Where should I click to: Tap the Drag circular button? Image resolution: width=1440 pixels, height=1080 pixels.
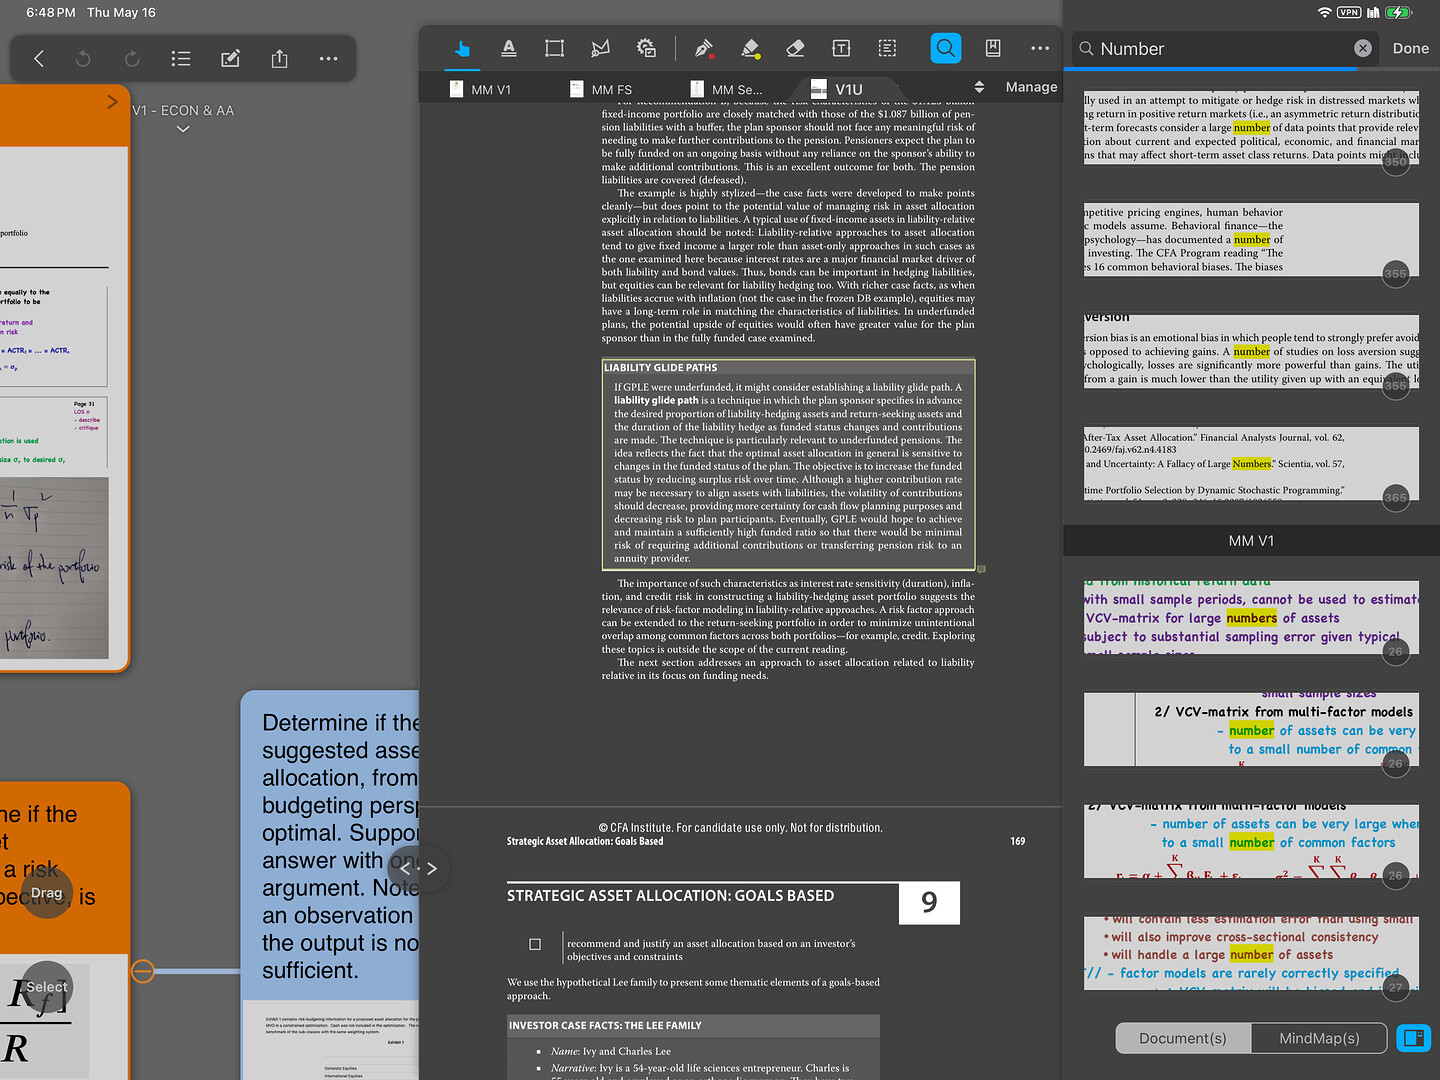(47, 893)
